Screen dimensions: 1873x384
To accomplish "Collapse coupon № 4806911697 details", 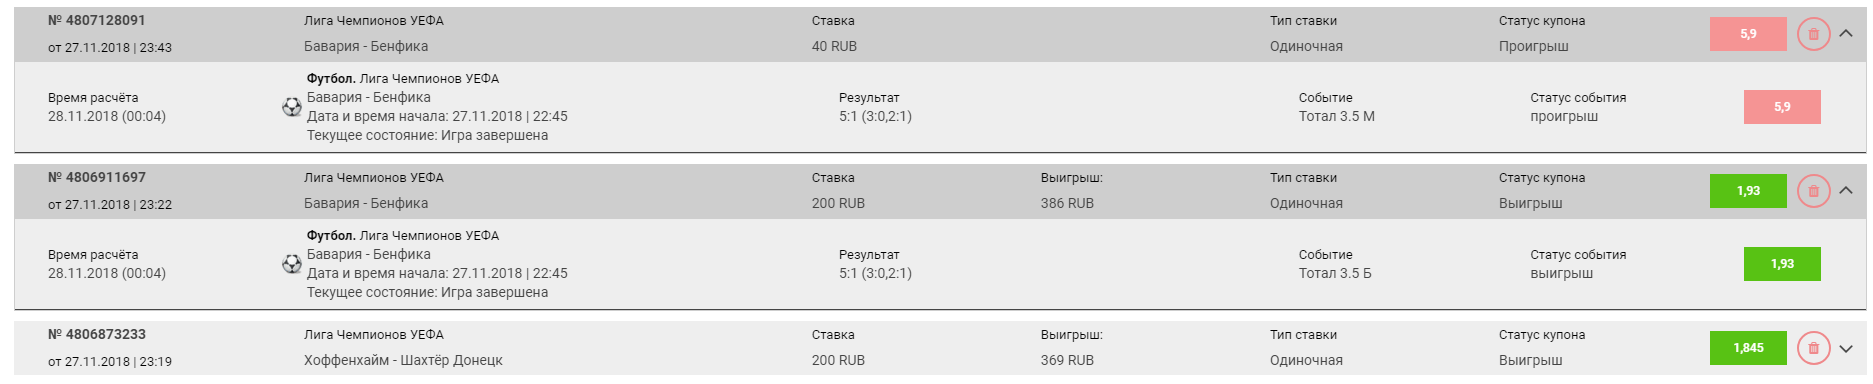I will (x=1846, y=191).
